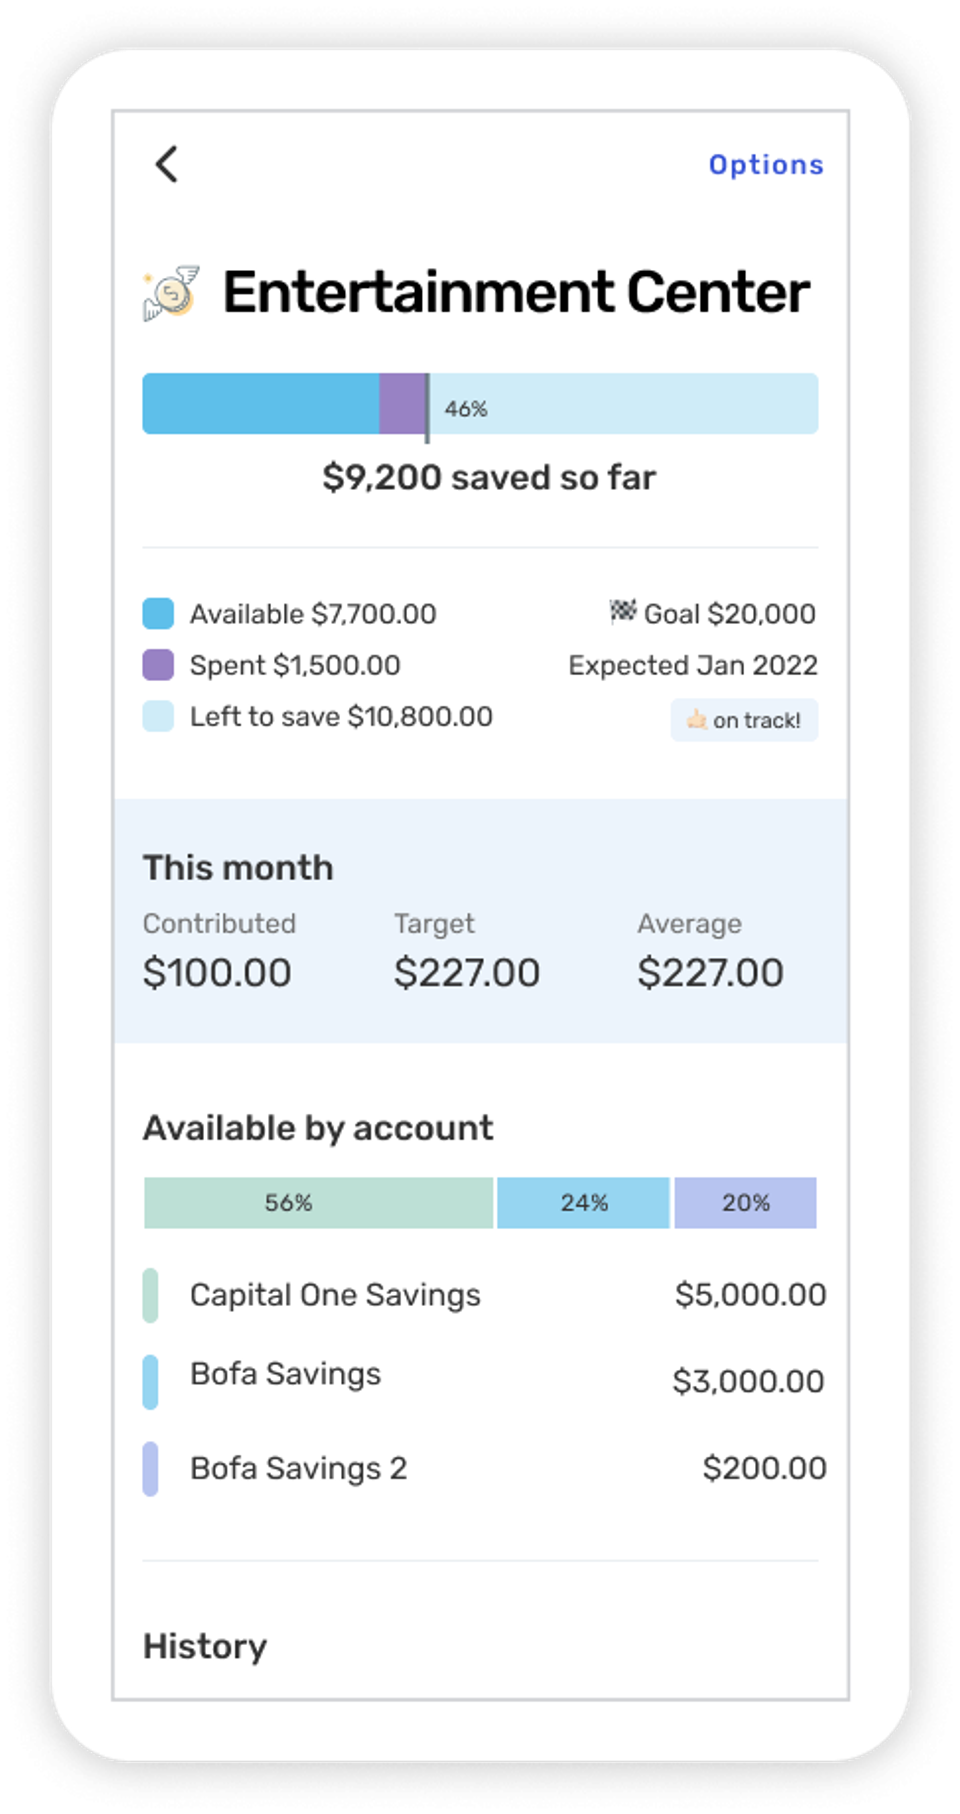
Task: Select the 56% Capital One segment
Action: 318,1202
